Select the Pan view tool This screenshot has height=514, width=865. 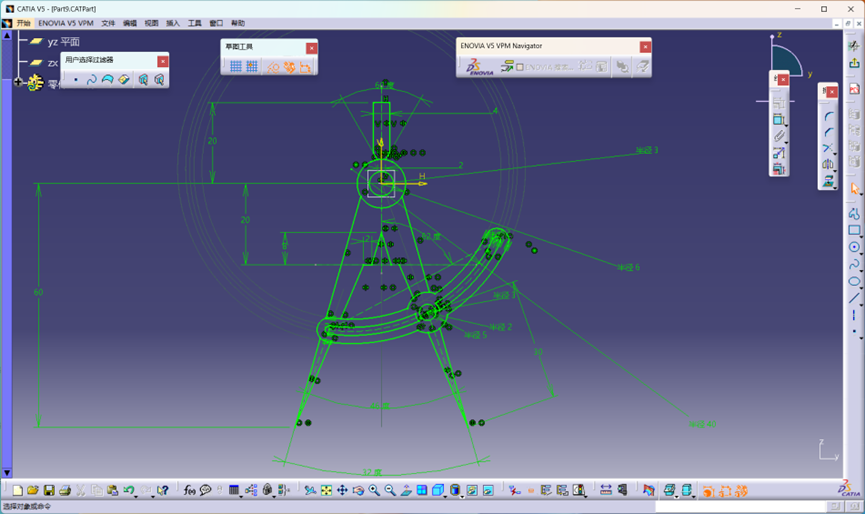(342, 491)
